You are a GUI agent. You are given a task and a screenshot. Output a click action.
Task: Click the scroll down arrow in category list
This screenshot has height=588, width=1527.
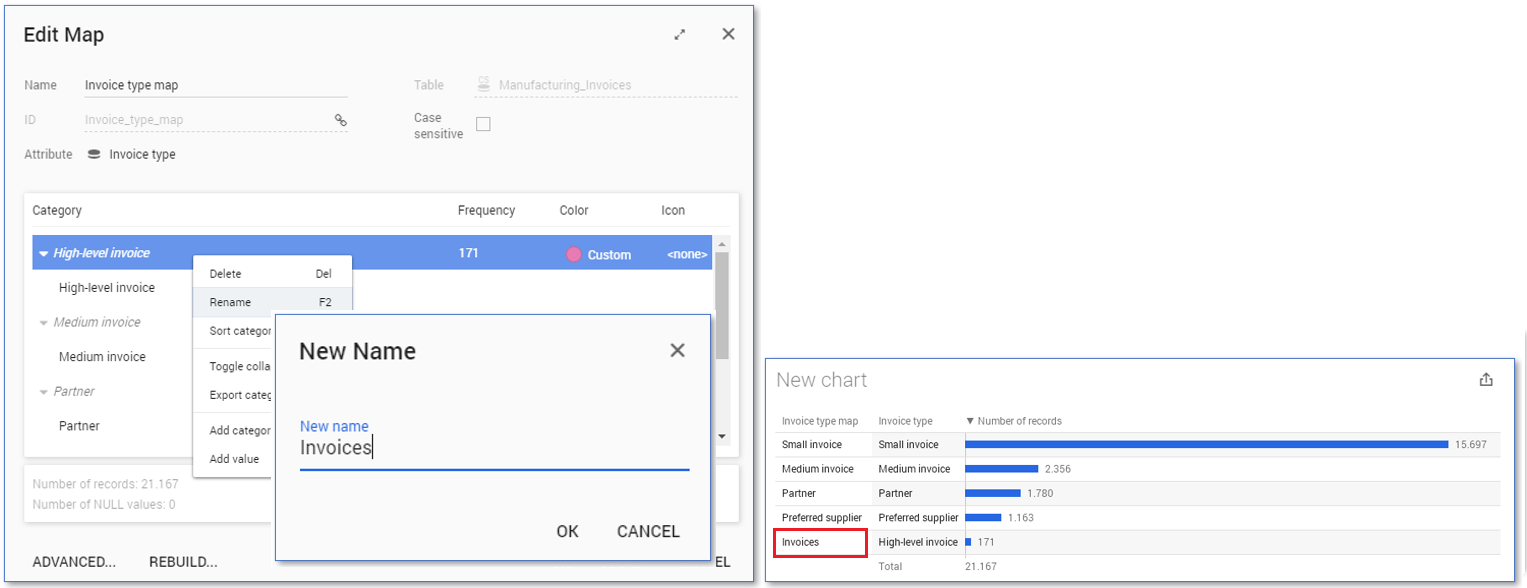click(x=722, y=437)
